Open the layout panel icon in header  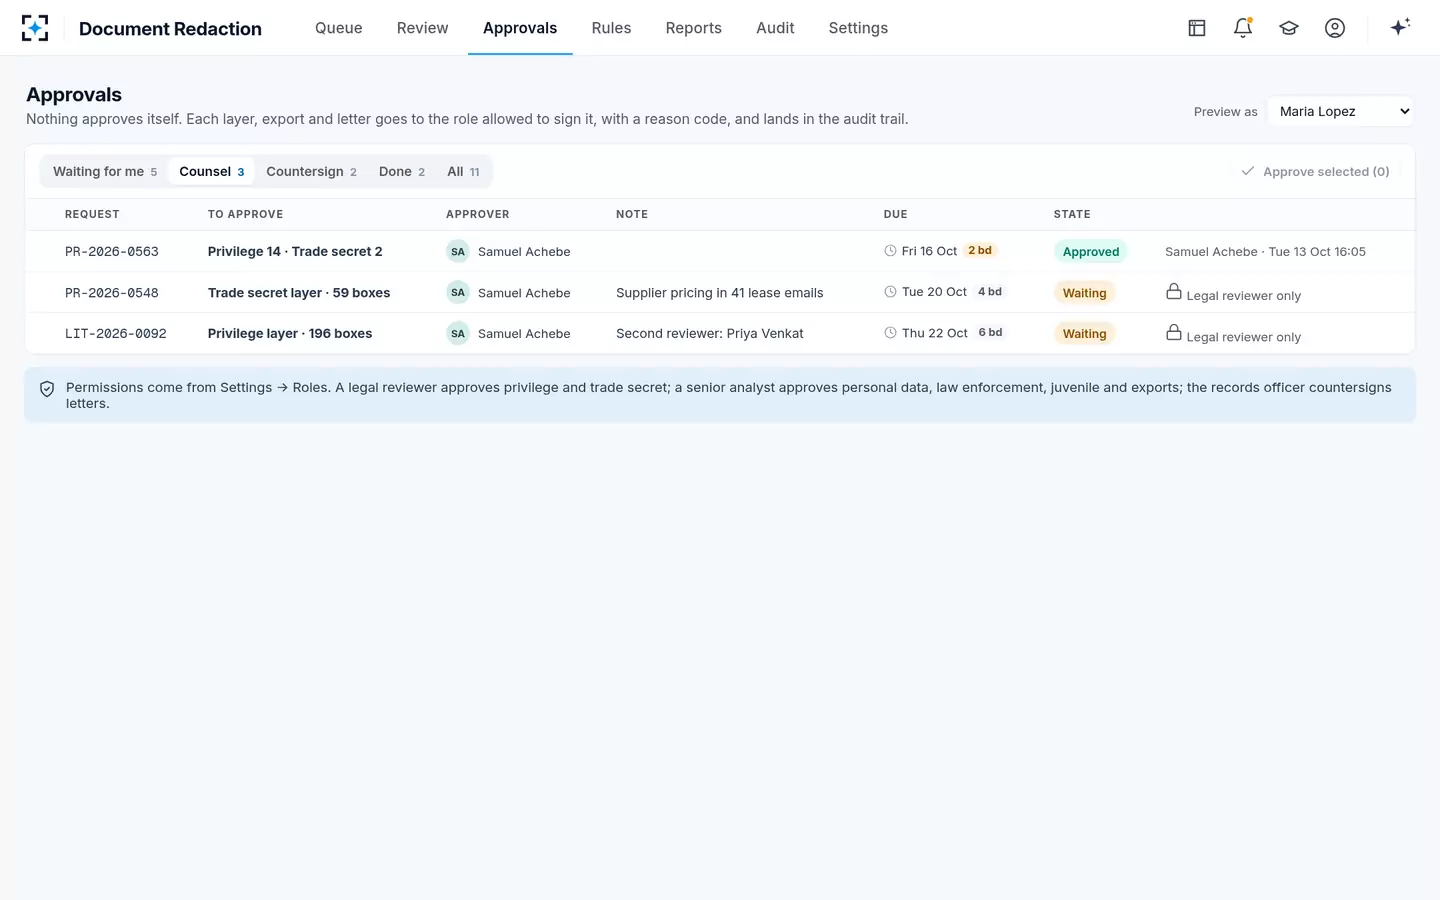(1197, 28)
